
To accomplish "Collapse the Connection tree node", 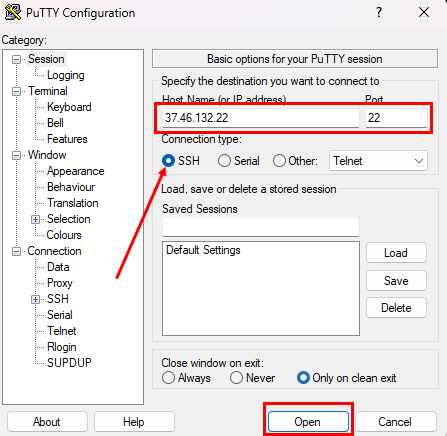I will click(16, 251).
